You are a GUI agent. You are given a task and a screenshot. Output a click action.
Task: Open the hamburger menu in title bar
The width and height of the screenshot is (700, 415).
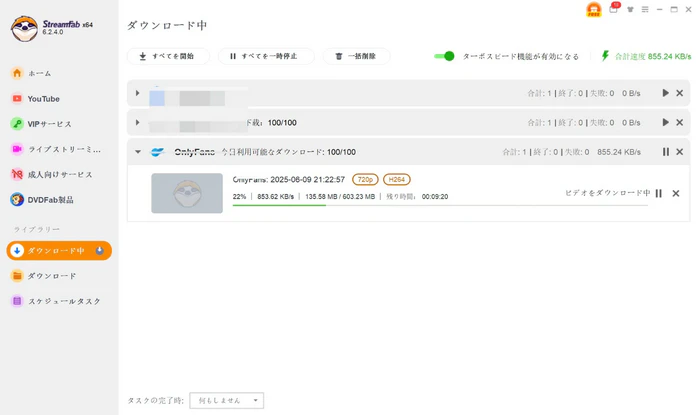point(645,9)
